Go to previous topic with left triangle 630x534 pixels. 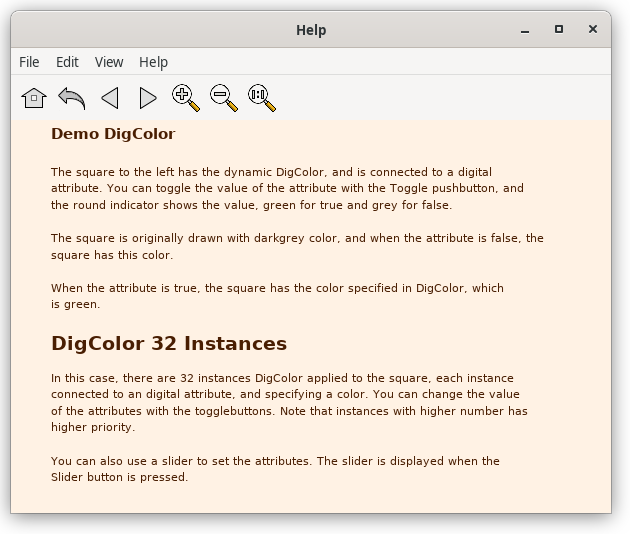tap(110, 98)
